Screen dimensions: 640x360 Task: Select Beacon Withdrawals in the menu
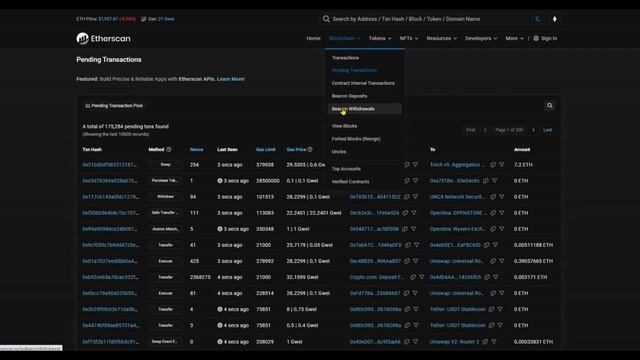[364, 109]
